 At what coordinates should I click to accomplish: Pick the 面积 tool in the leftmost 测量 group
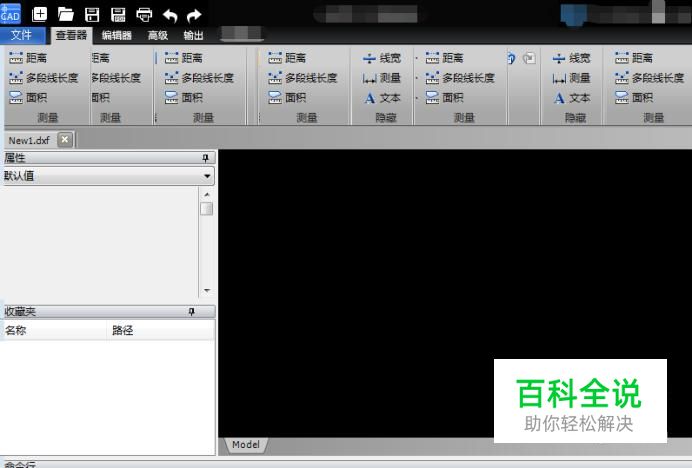click(x=28, y=97)
